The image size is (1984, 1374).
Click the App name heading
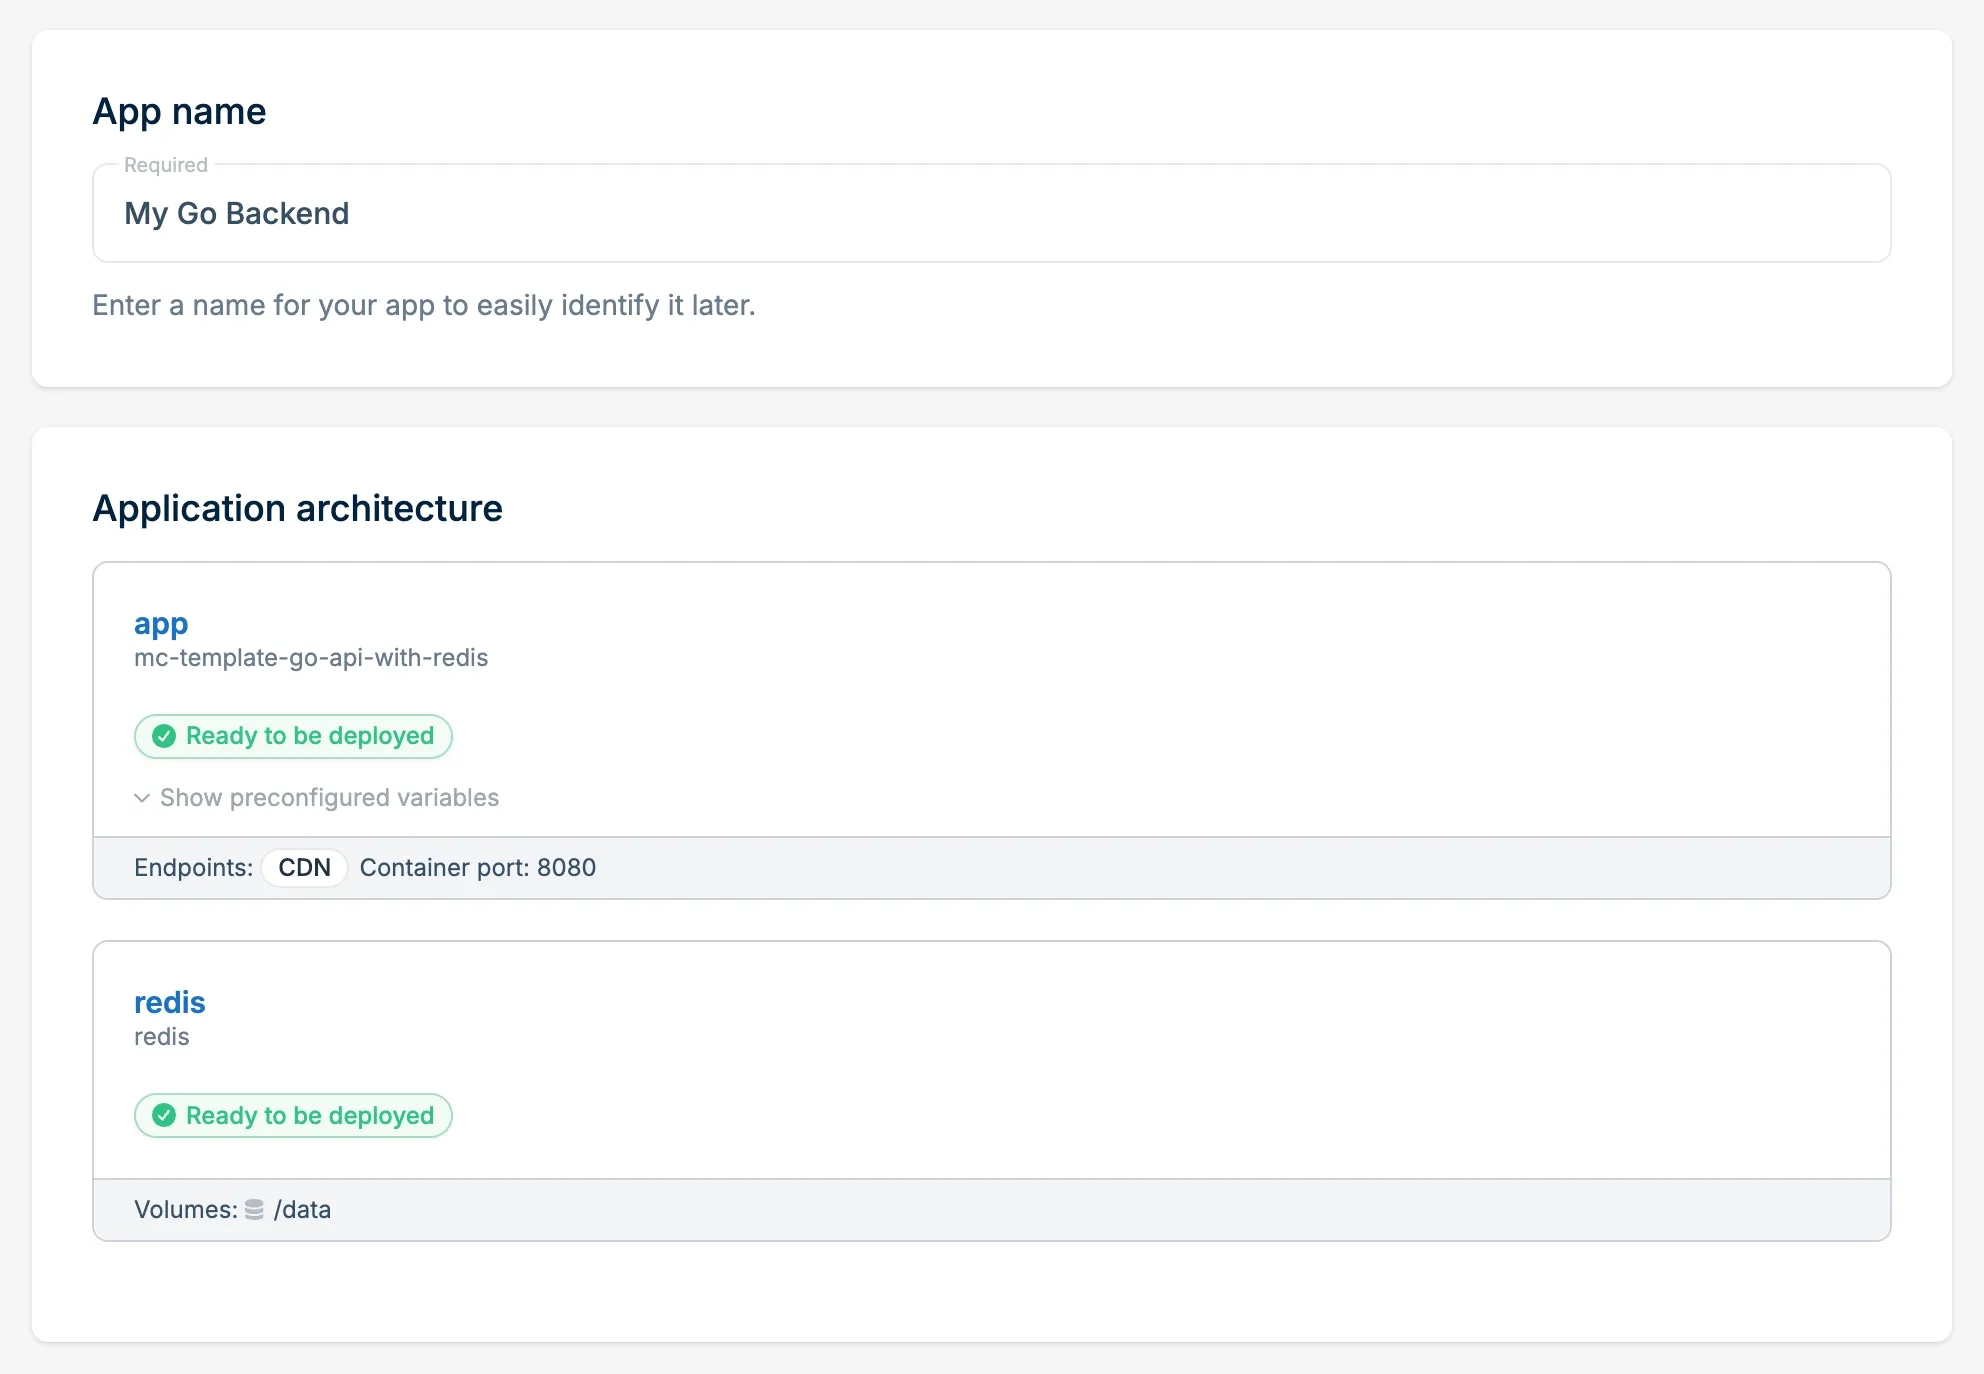pos(179,111)
